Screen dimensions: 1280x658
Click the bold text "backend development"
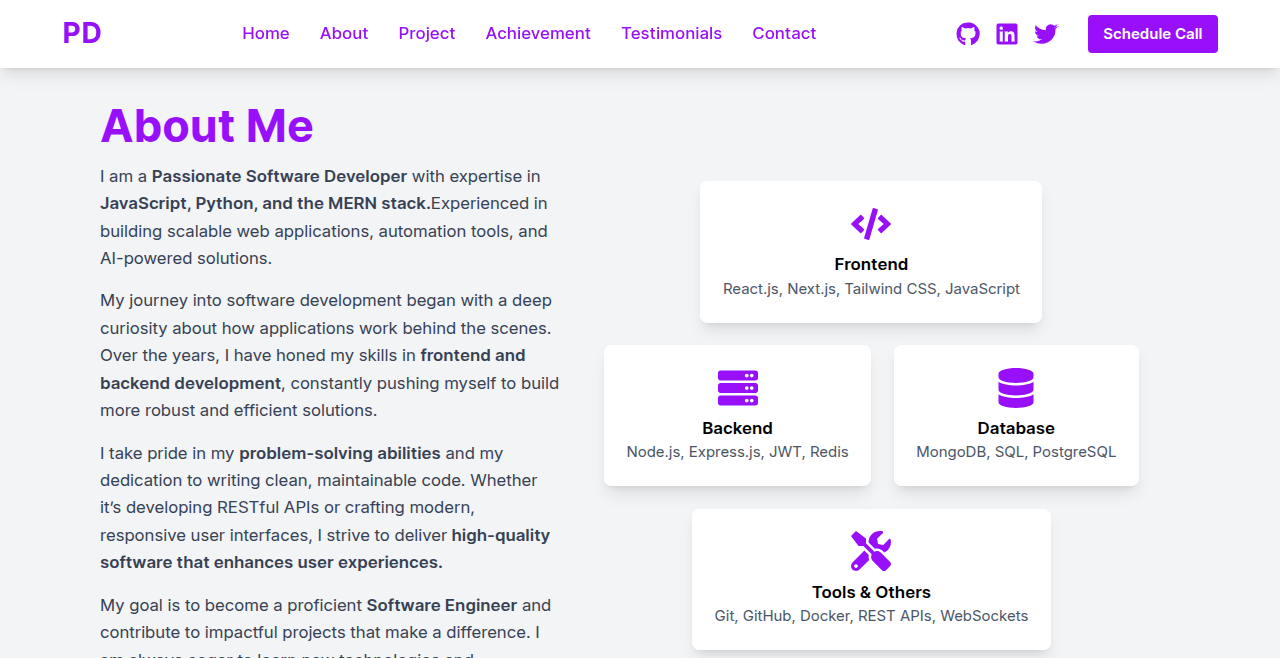191,383
